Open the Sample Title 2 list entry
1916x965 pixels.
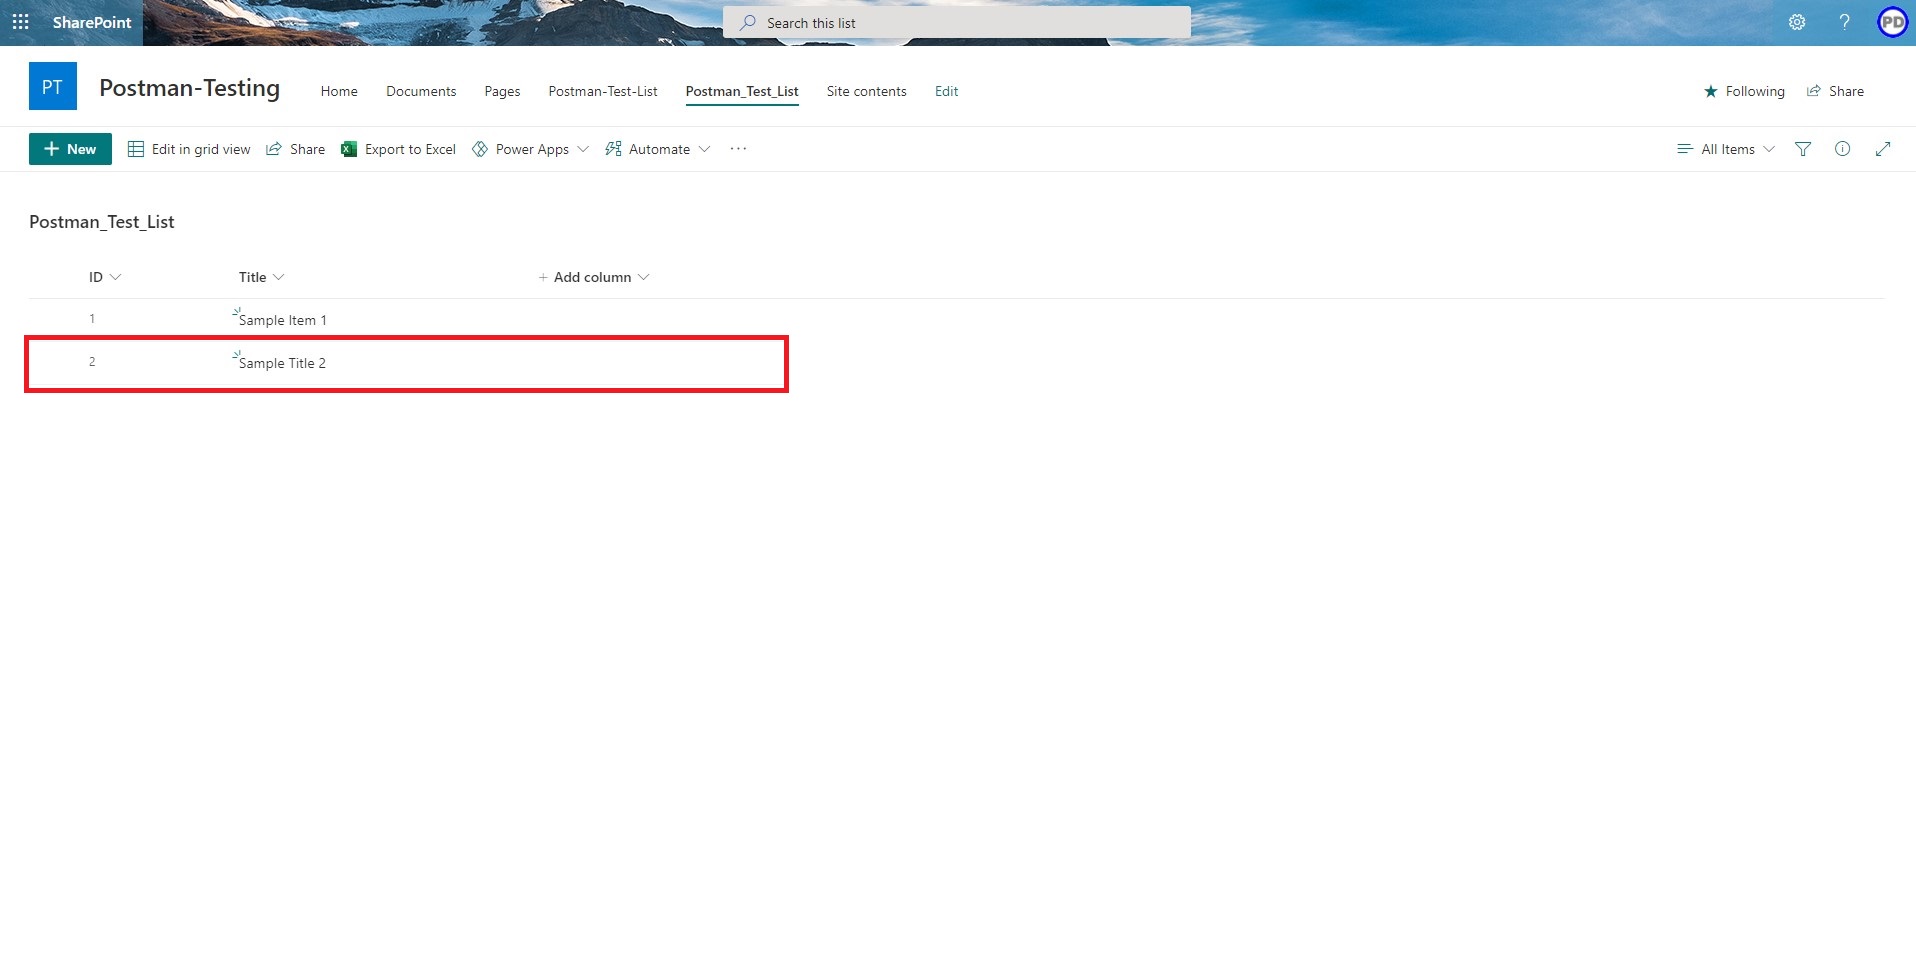coord(282,363)
